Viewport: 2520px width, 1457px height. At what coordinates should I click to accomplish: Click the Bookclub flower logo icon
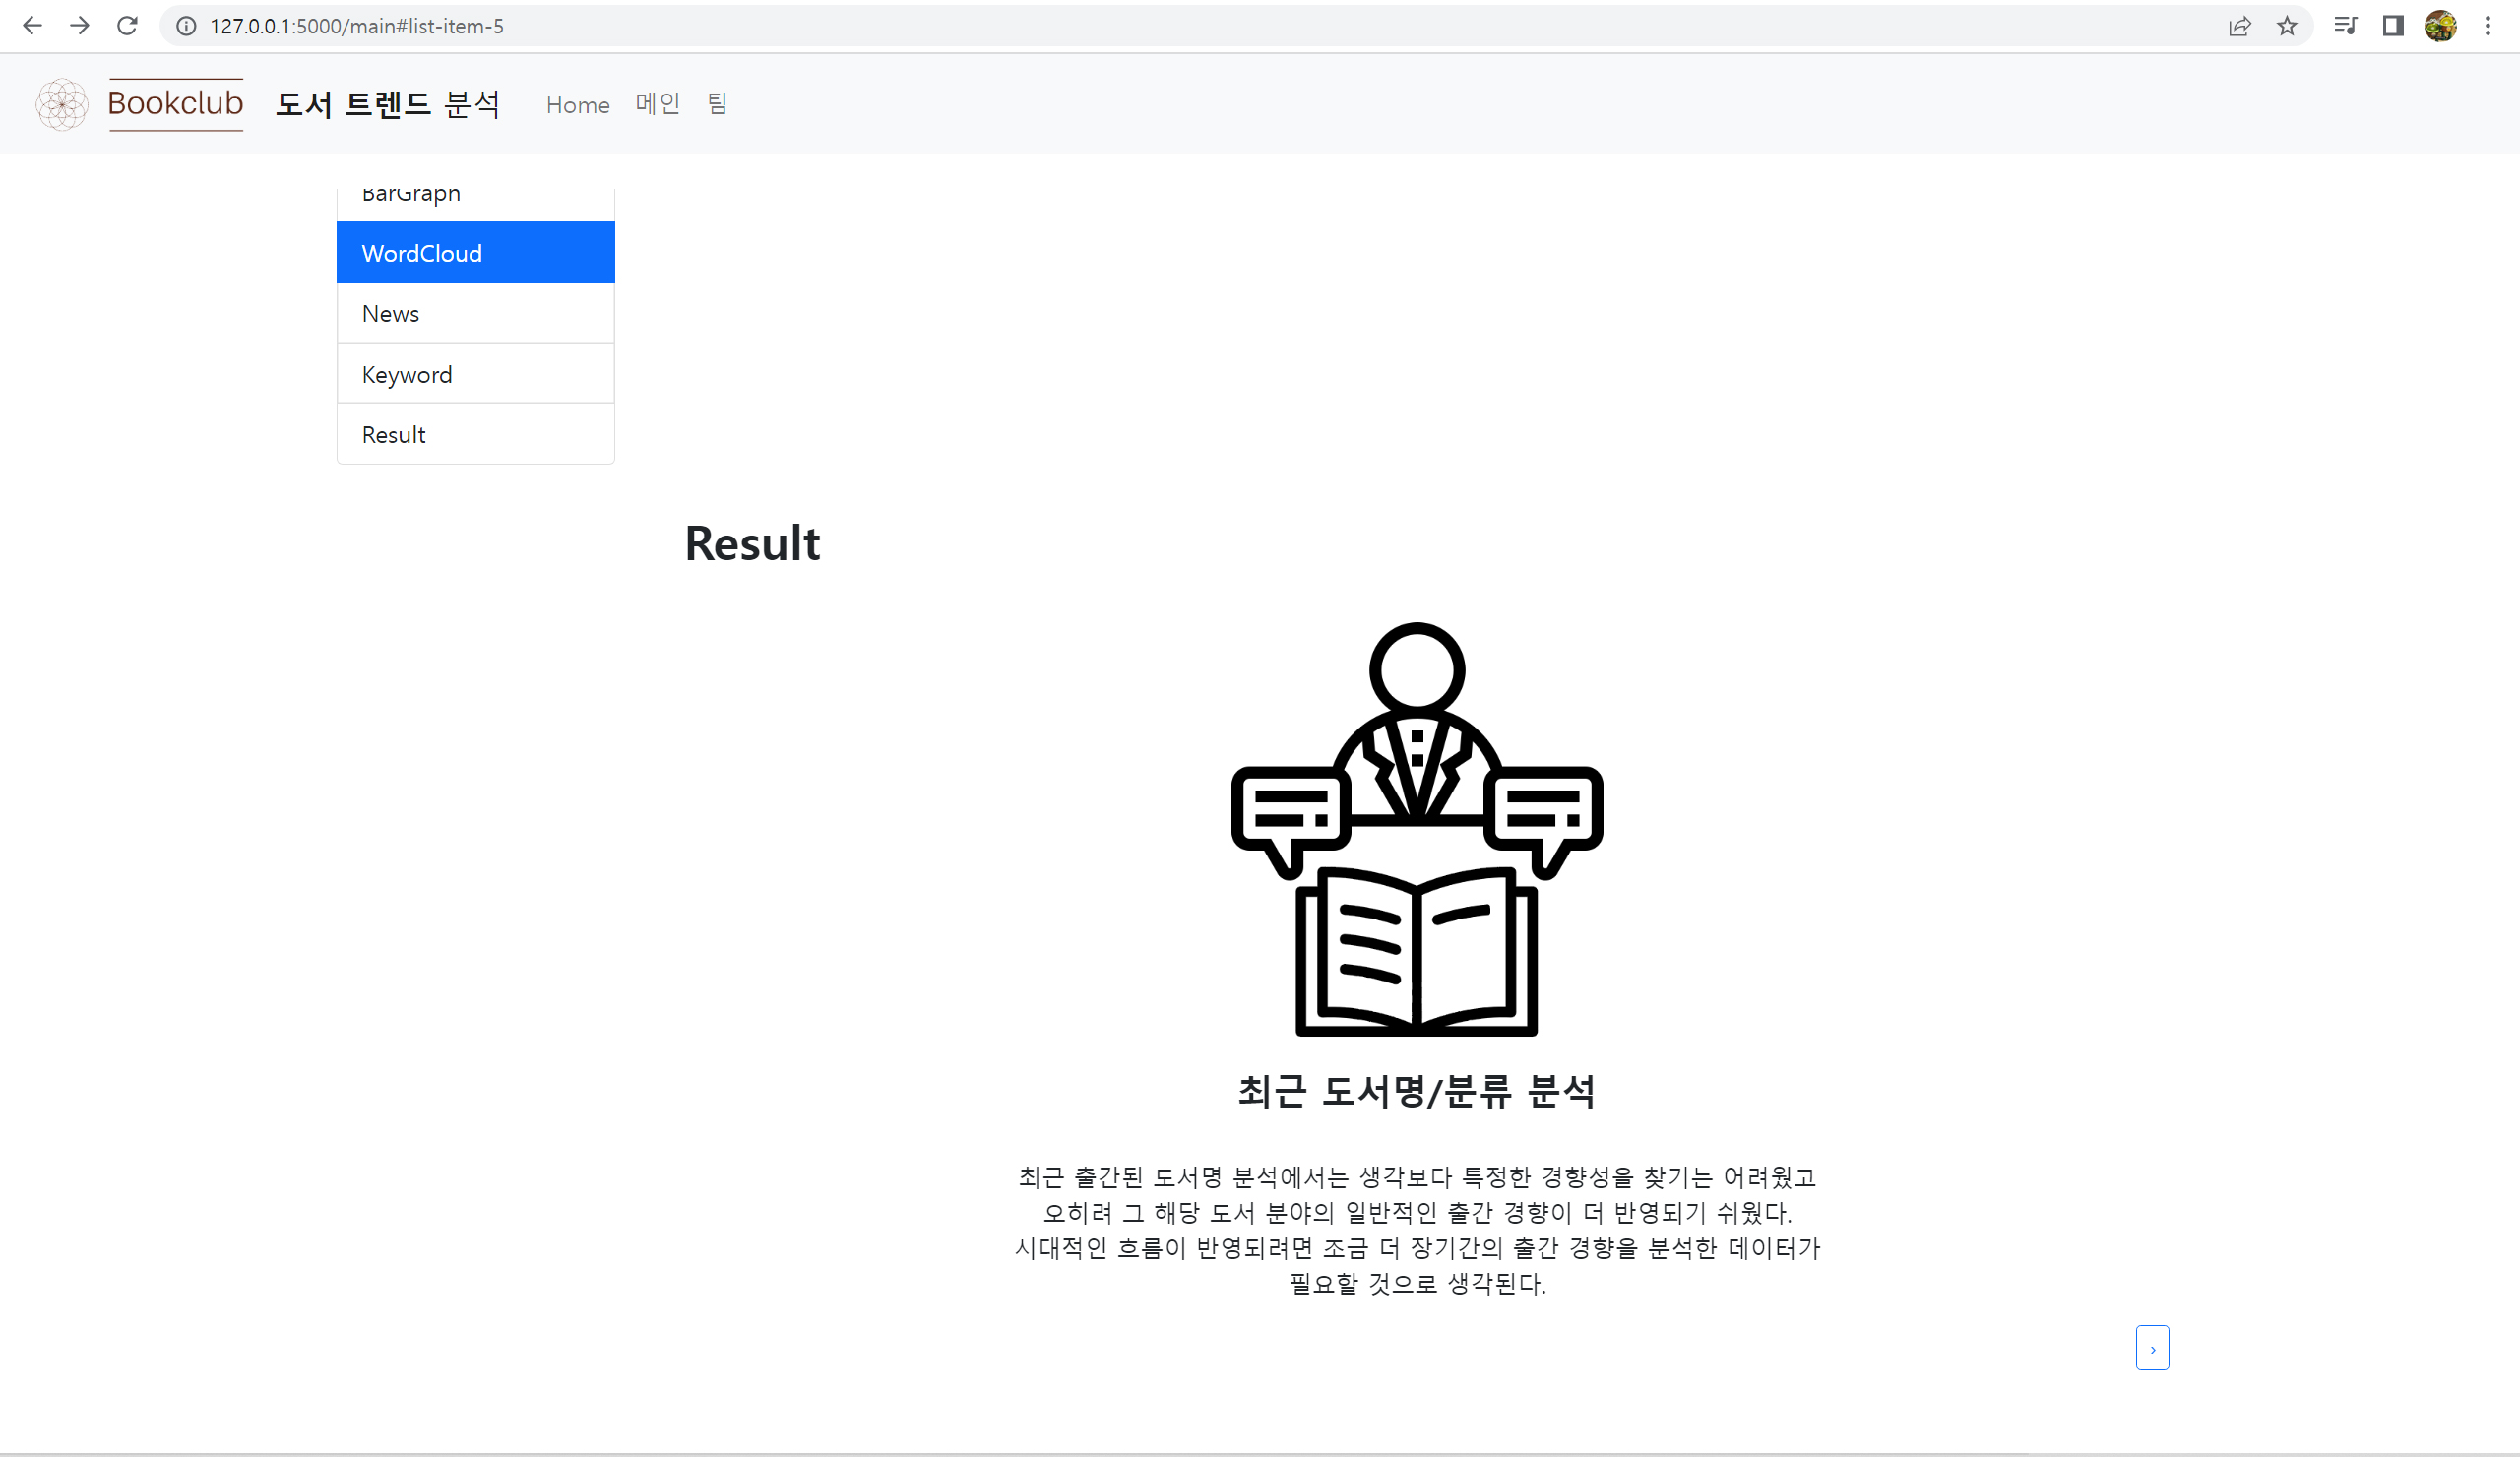tap(62, 103)
